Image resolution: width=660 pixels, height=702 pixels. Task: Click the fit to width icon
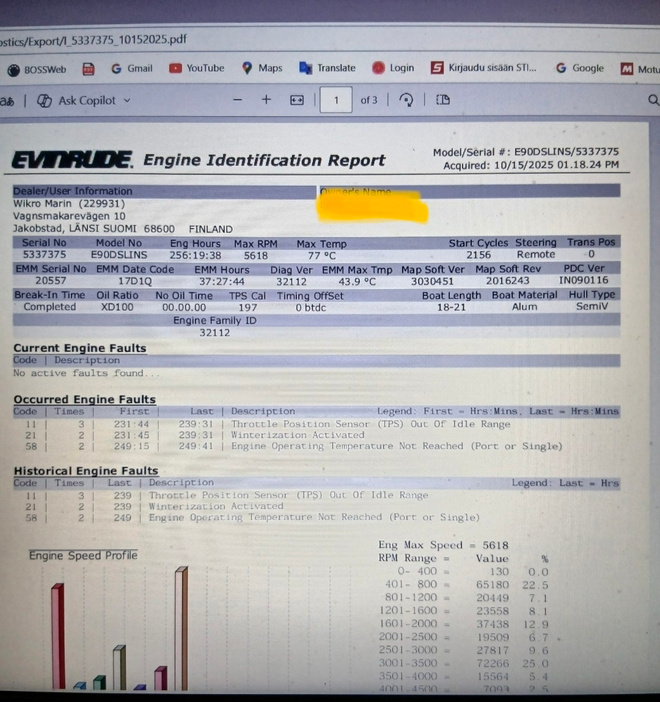[297, 100]
